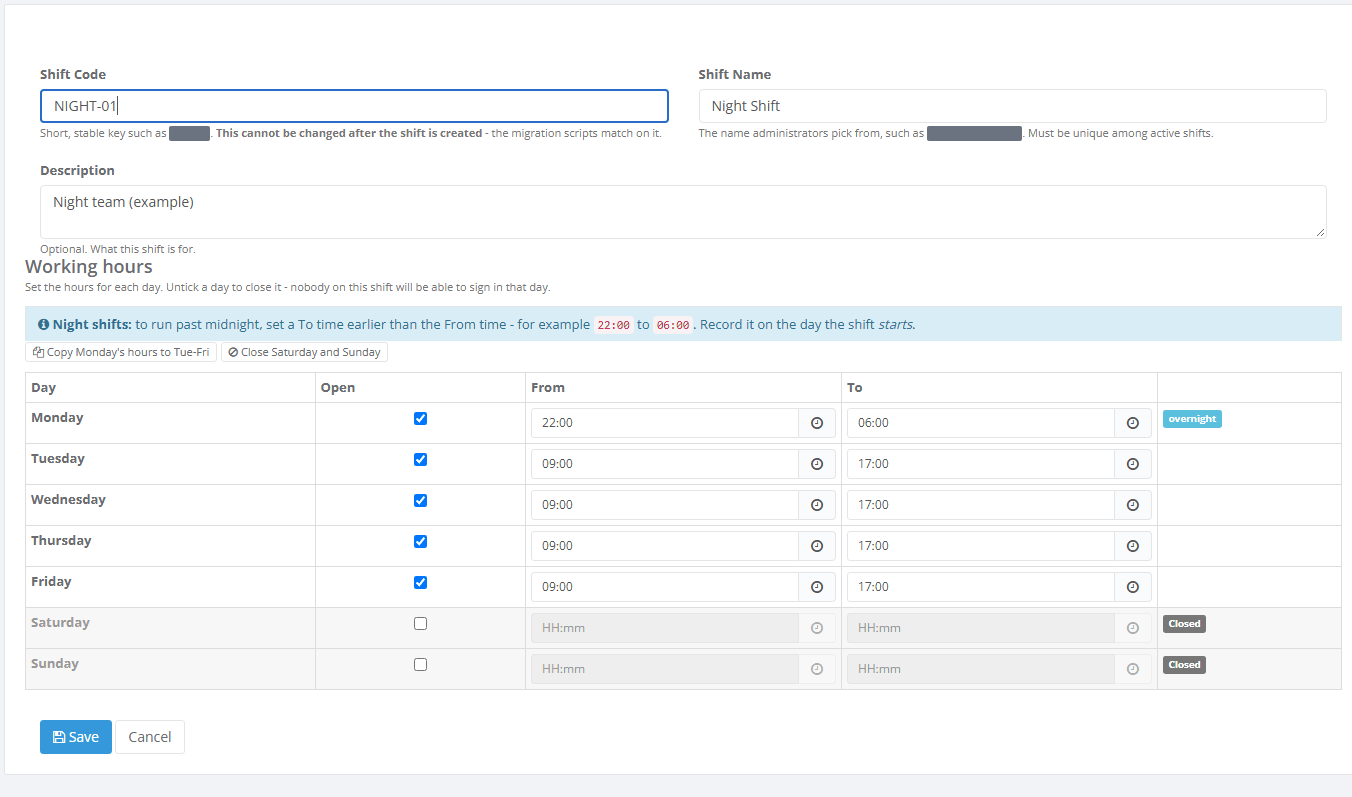The width and height of the screenshot is (1352, 797).
Task: Click the overnight badge on Monday row
Action: (1192, 419)
